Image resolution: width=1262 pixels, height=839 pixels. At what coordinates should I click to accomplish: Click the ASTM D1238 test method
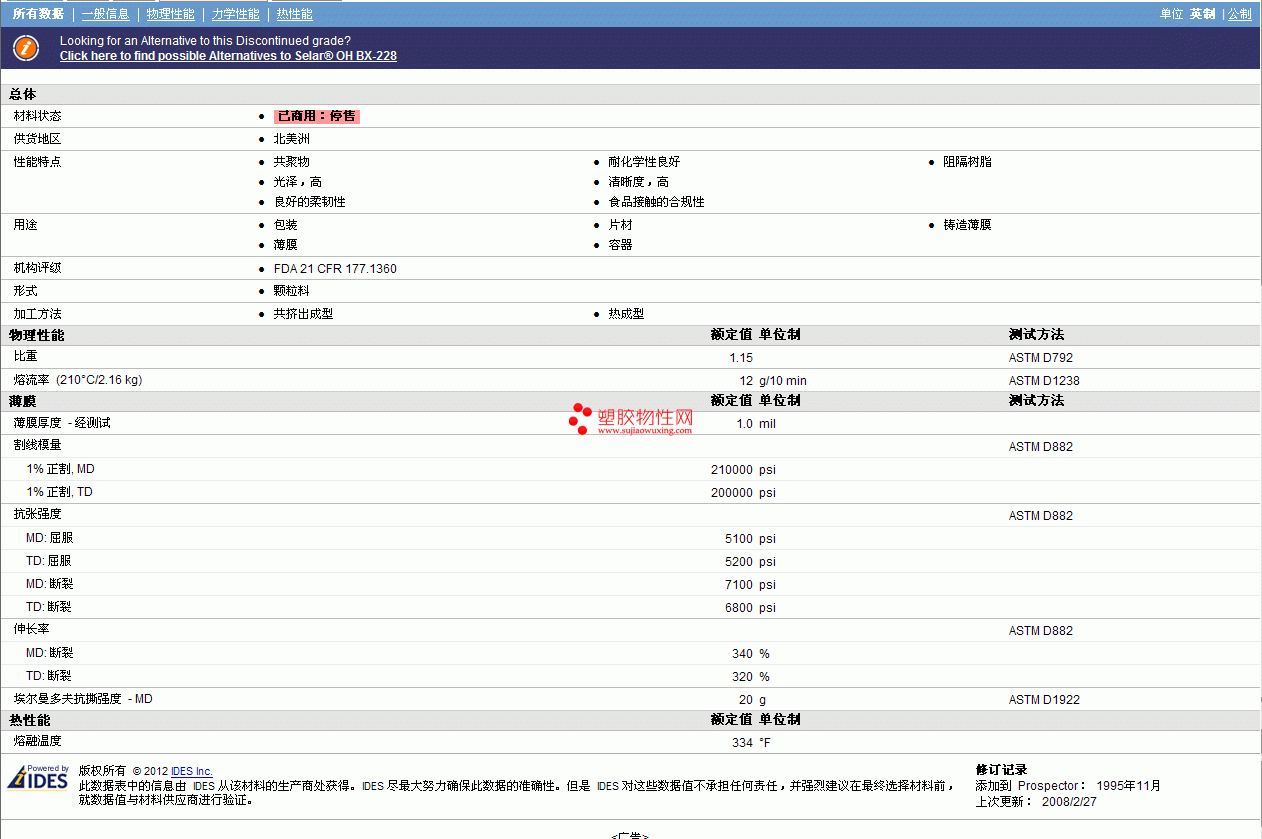[x=1044, y=381]
